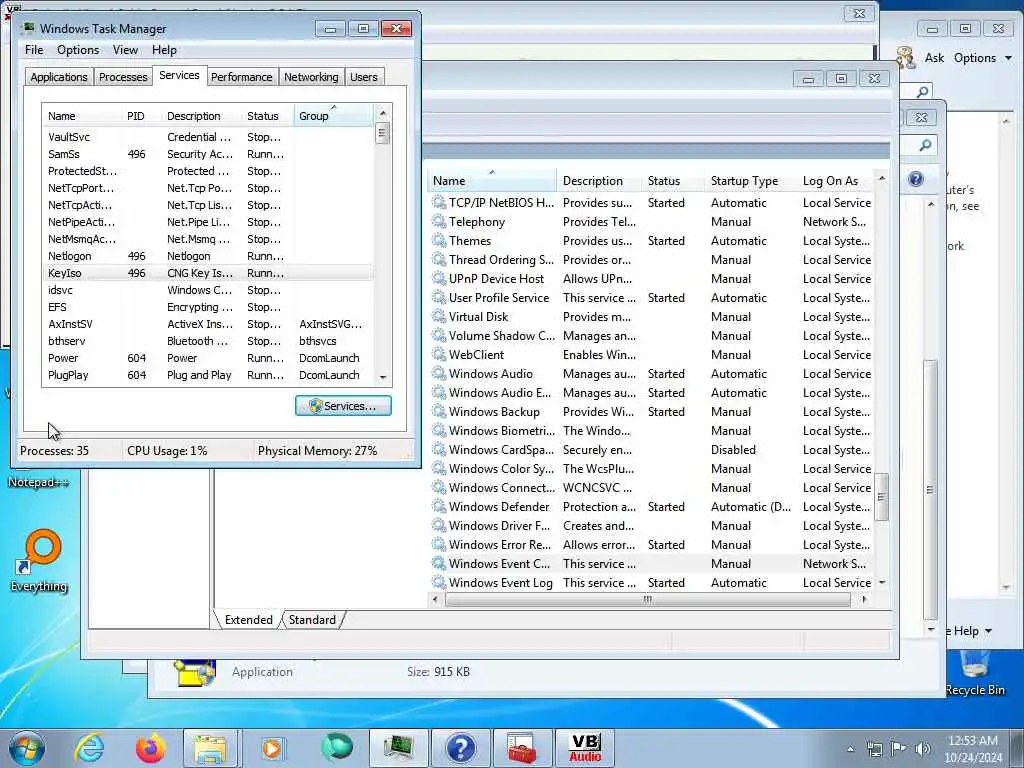Image resolution: width=1024 pixels, height=768 pixels.
Task: Switch to the Users tab
Action: 364,77
